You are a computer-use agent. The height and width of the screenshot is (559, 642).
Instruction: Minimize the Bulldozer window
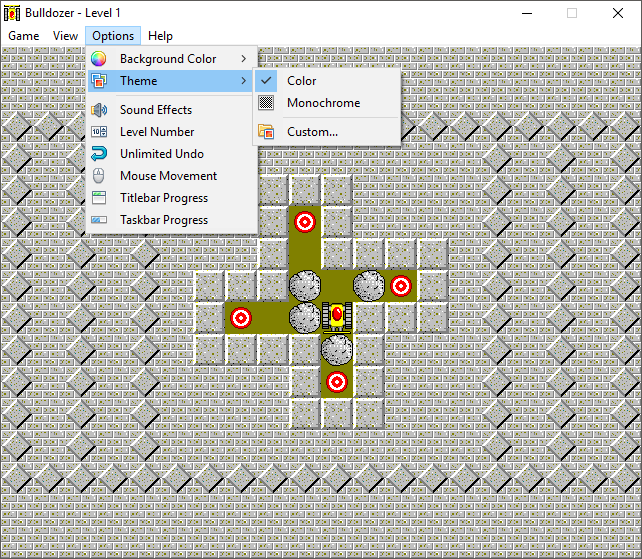tap(527, 13)
